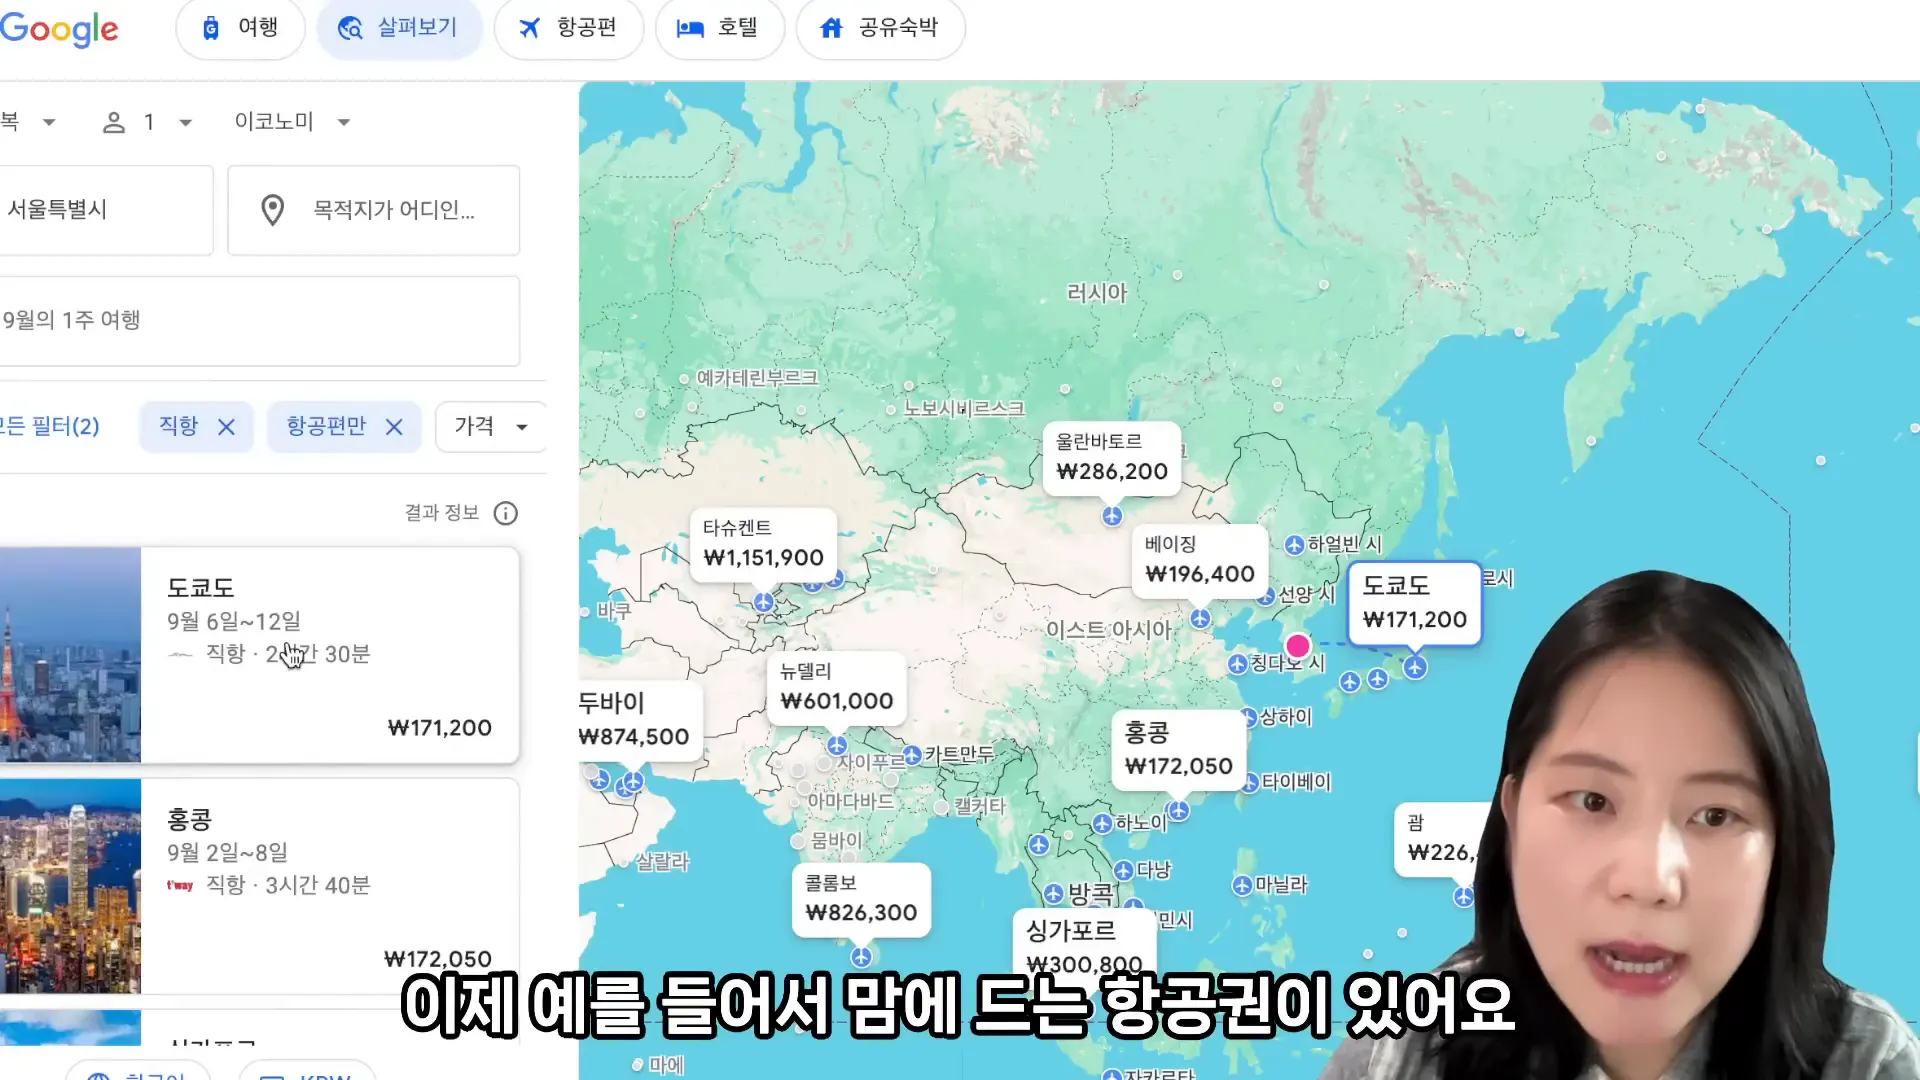Click the 울란바토르 ₩286,200 map label
Image resolution: width=1920 pixels, height=1080 pixels.
1112,458
